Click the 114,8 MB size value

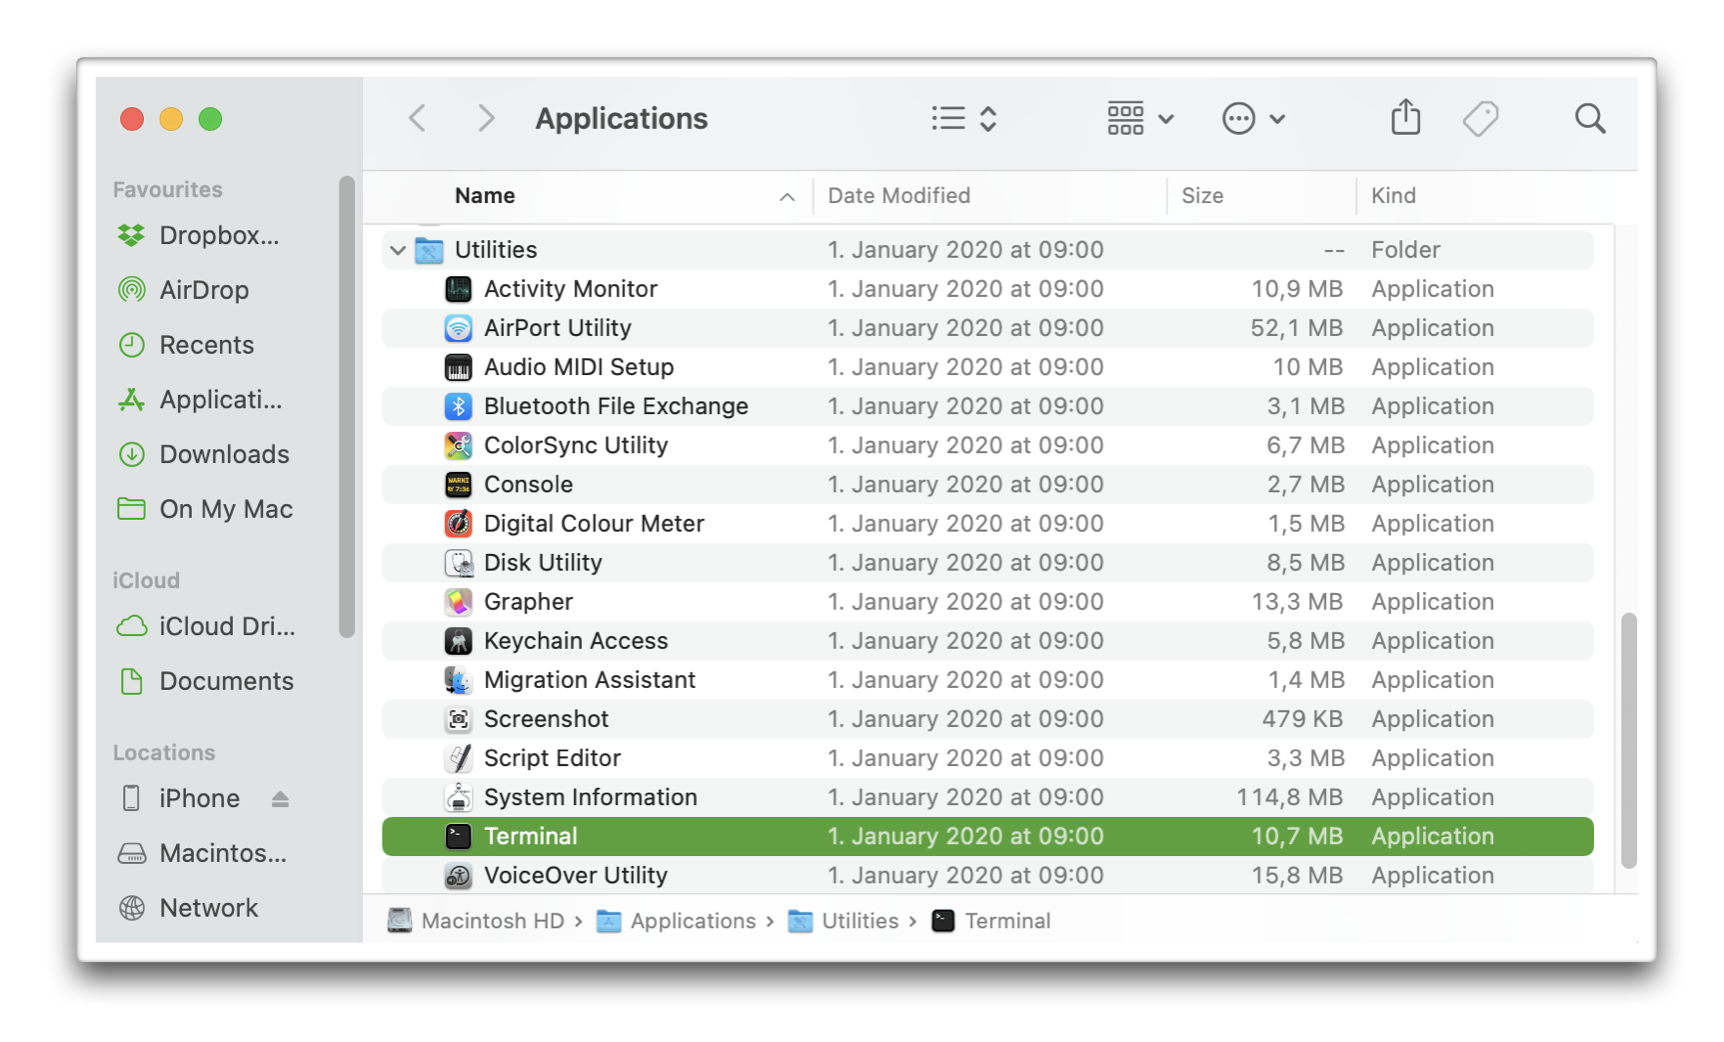(1290, 797)
